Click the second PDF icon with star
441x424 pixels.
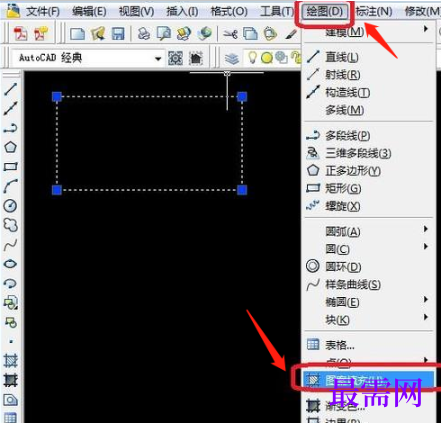tap(41, 33)
